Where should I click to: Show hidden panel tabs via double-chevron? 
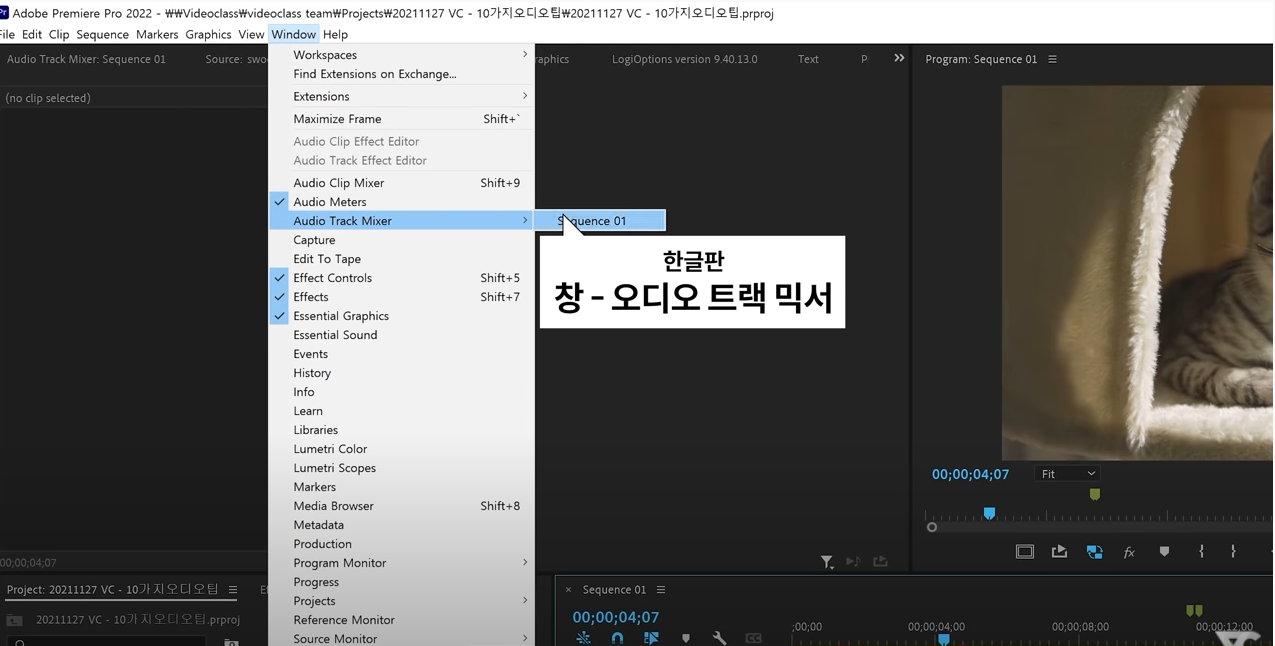pyautogui.click(x=899, y=58)
